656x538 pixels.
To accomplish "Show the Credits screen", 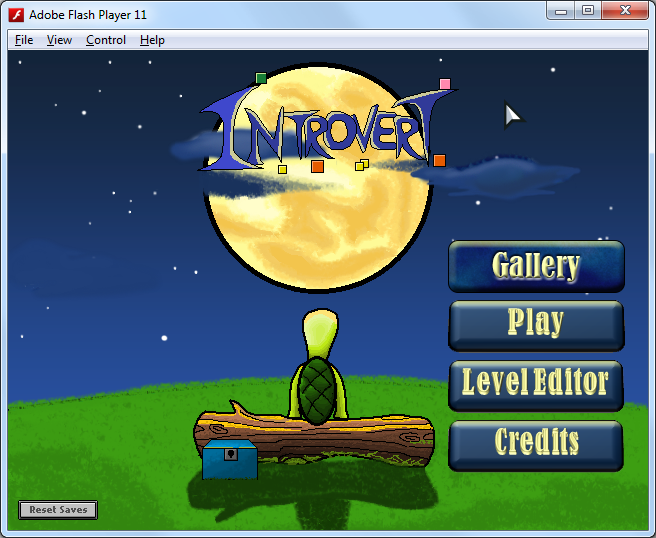I will point(536,443).
